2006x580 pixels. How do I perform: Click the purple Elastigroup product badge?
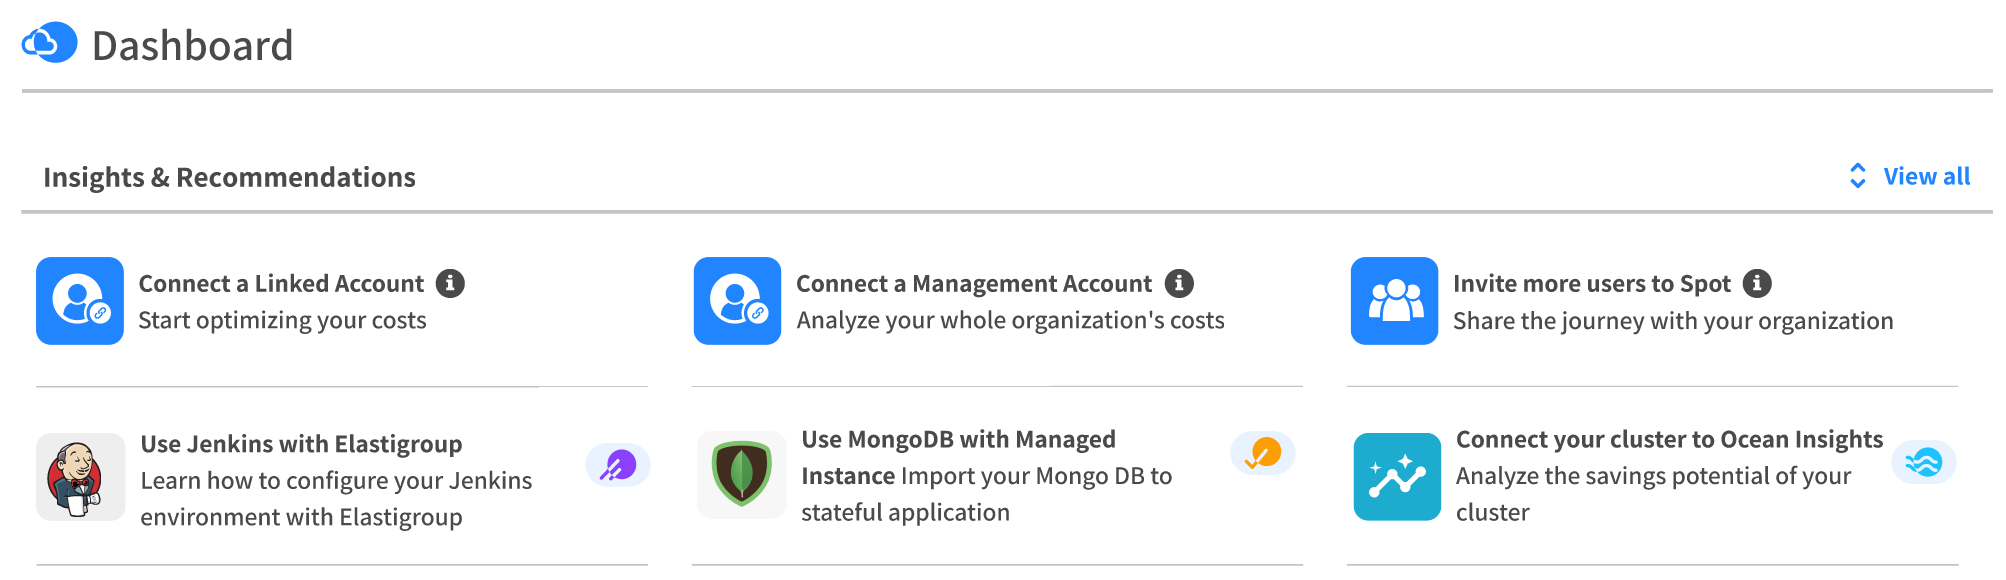(x=618, y=465)
